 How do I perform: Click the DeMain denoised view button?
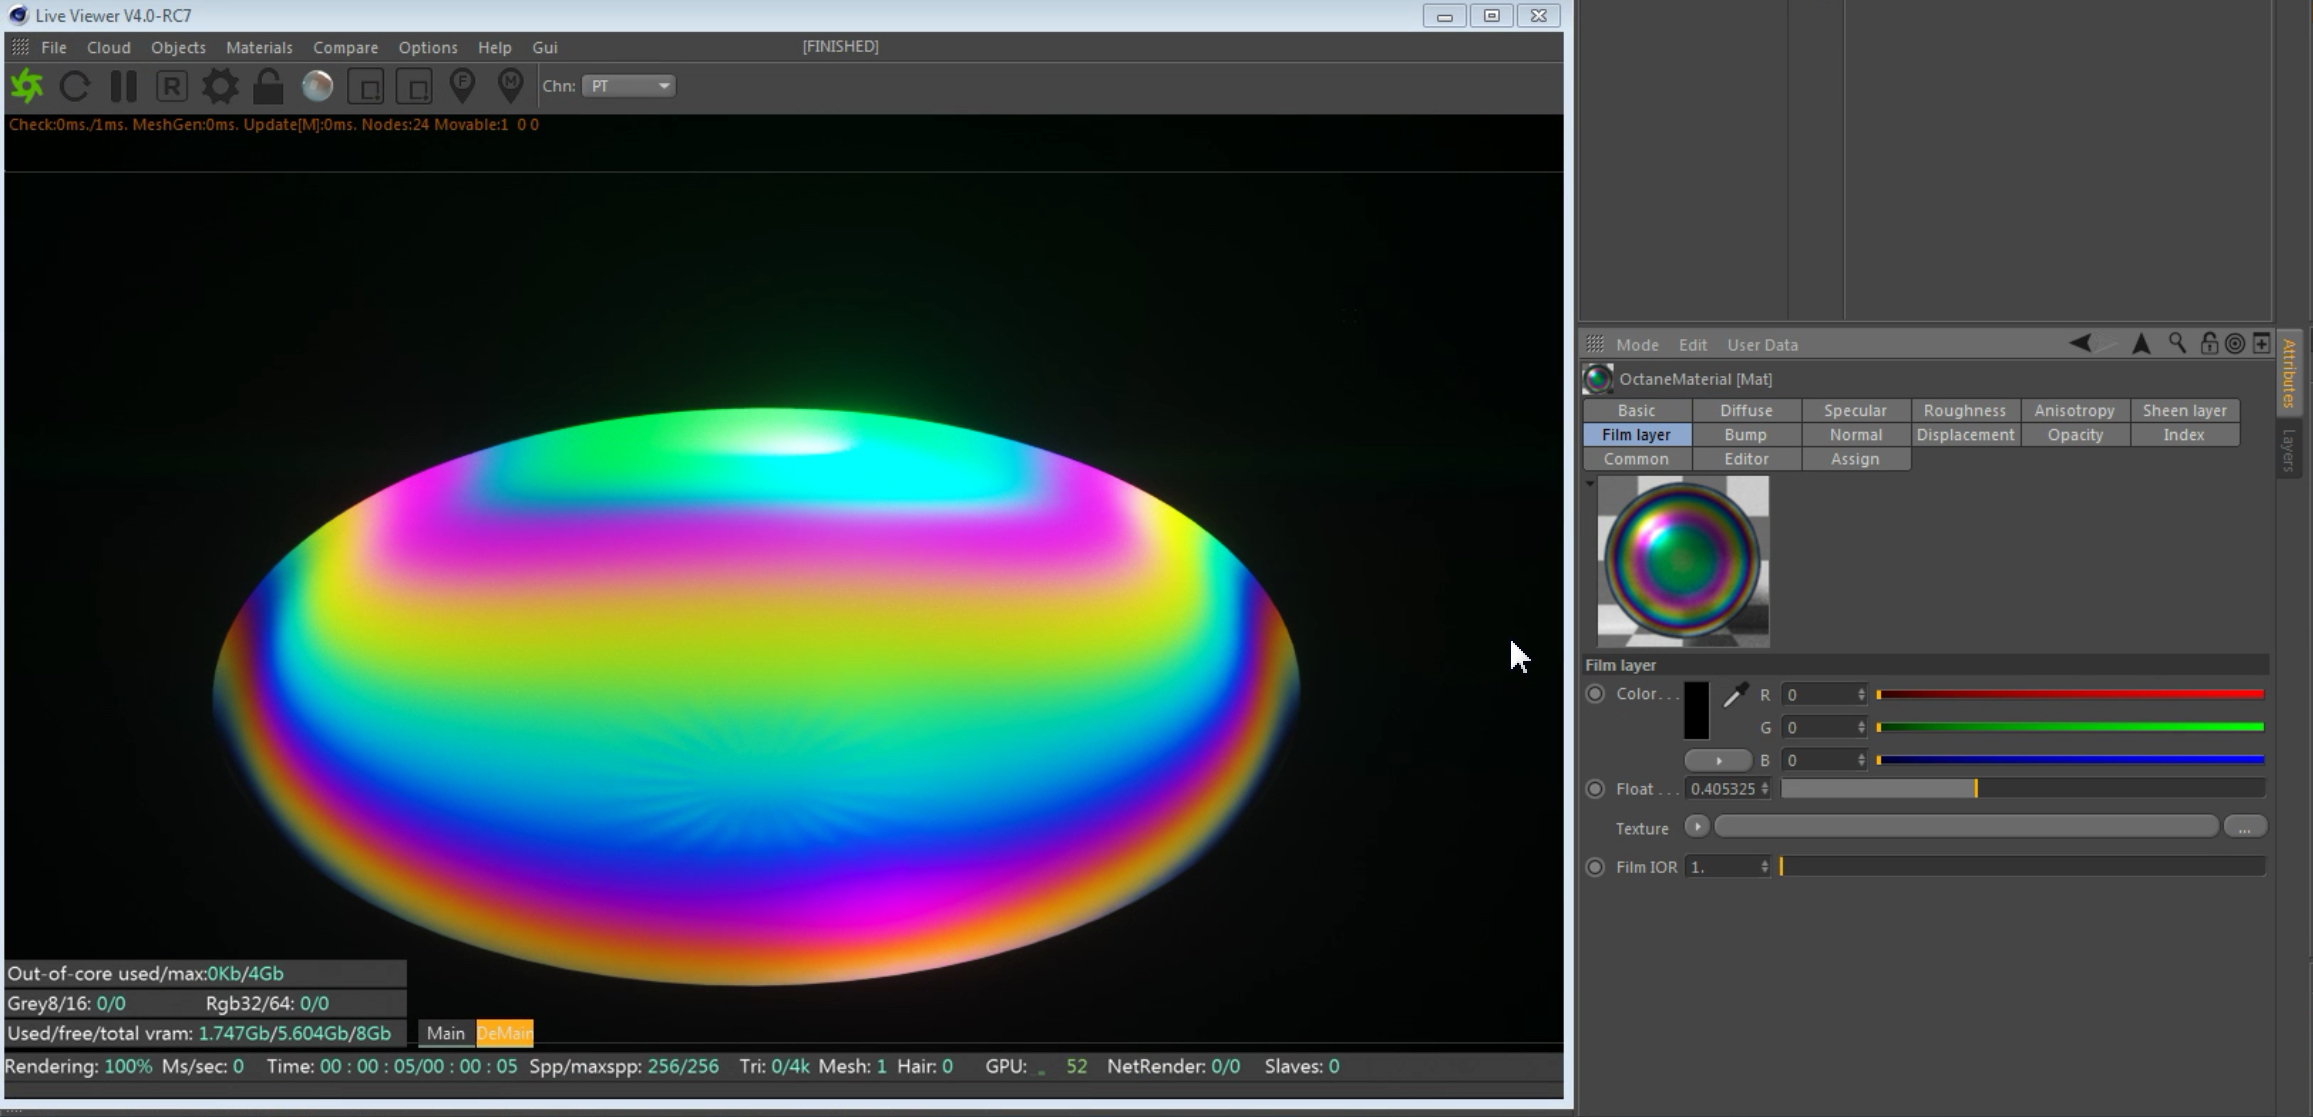click(504, 1033)
